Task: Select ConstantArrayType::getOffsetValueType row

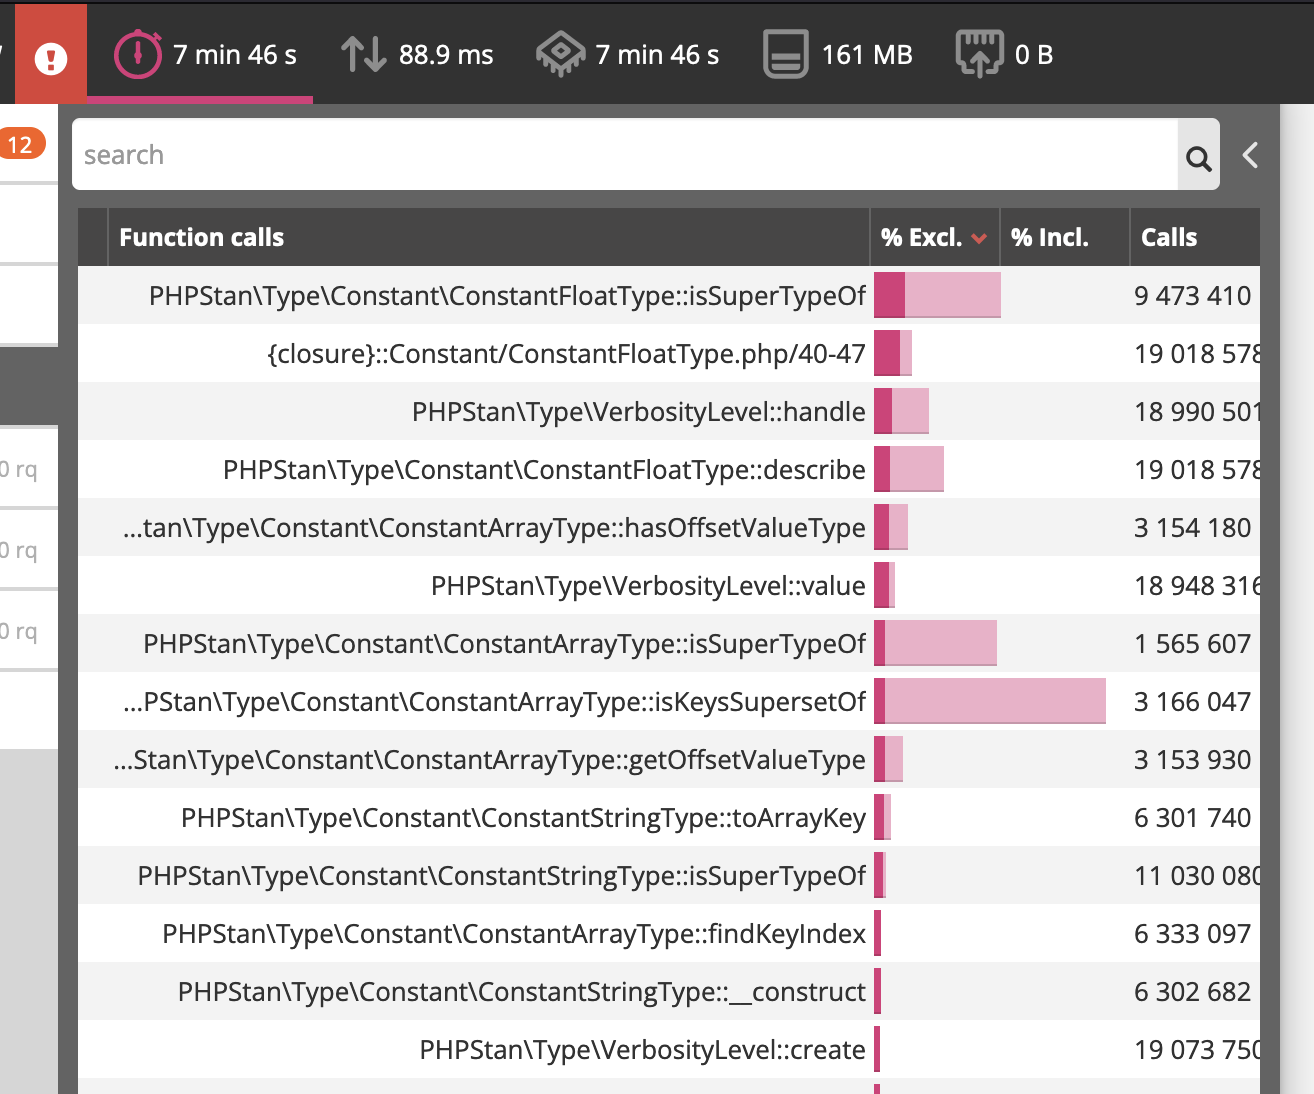Action: click(669, 759)
